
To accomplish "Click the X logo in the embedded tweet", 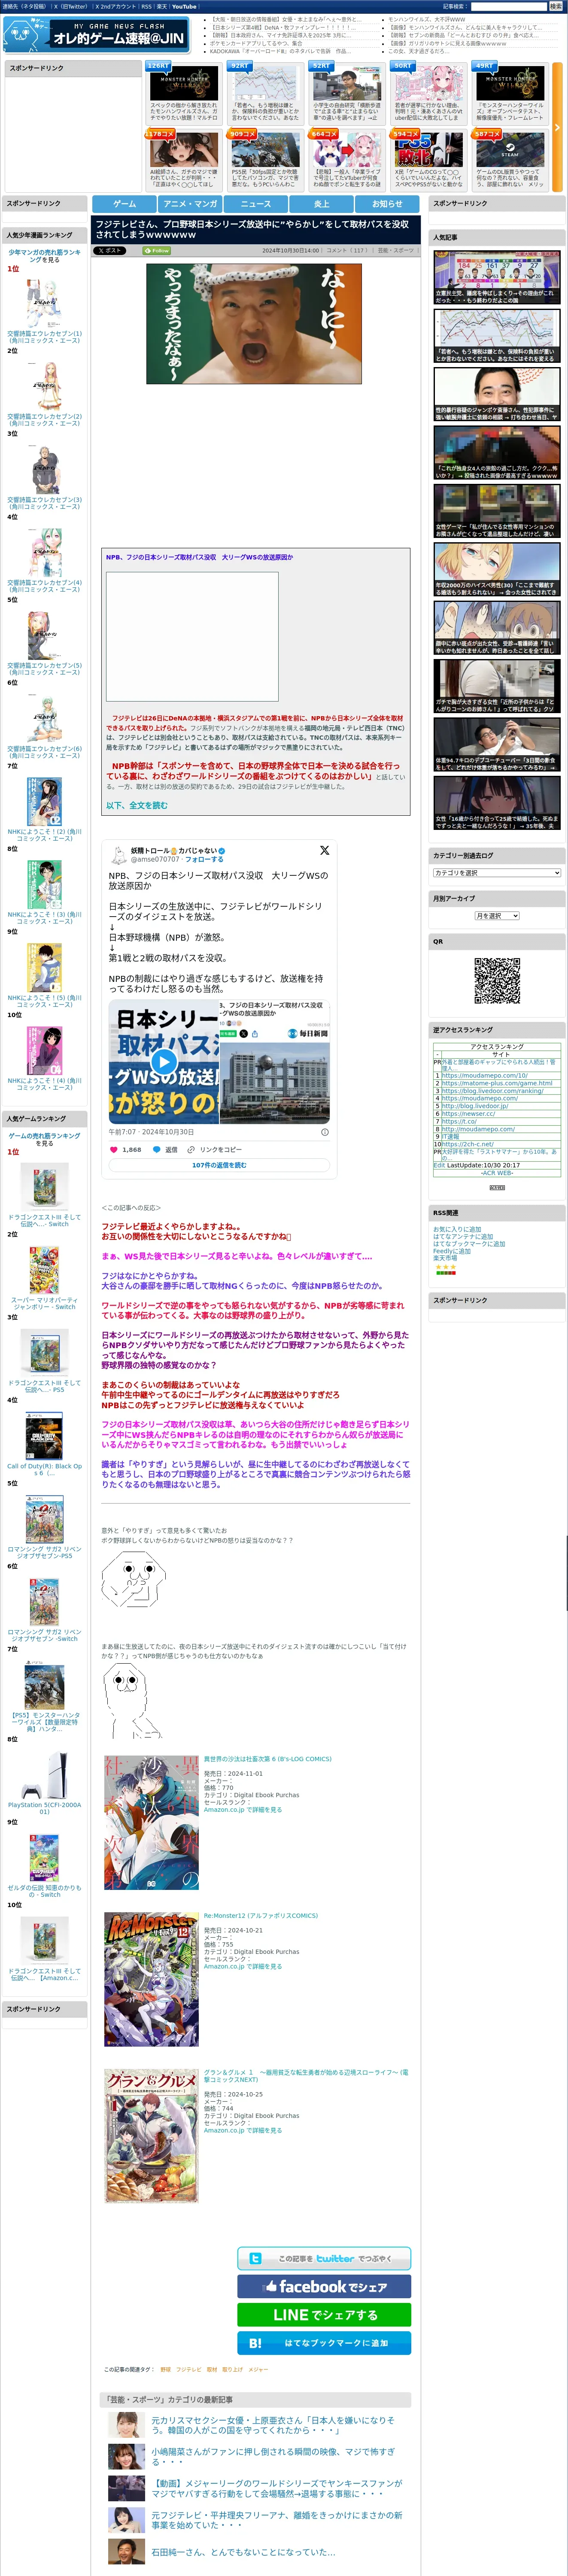I will tap(324, 850).
